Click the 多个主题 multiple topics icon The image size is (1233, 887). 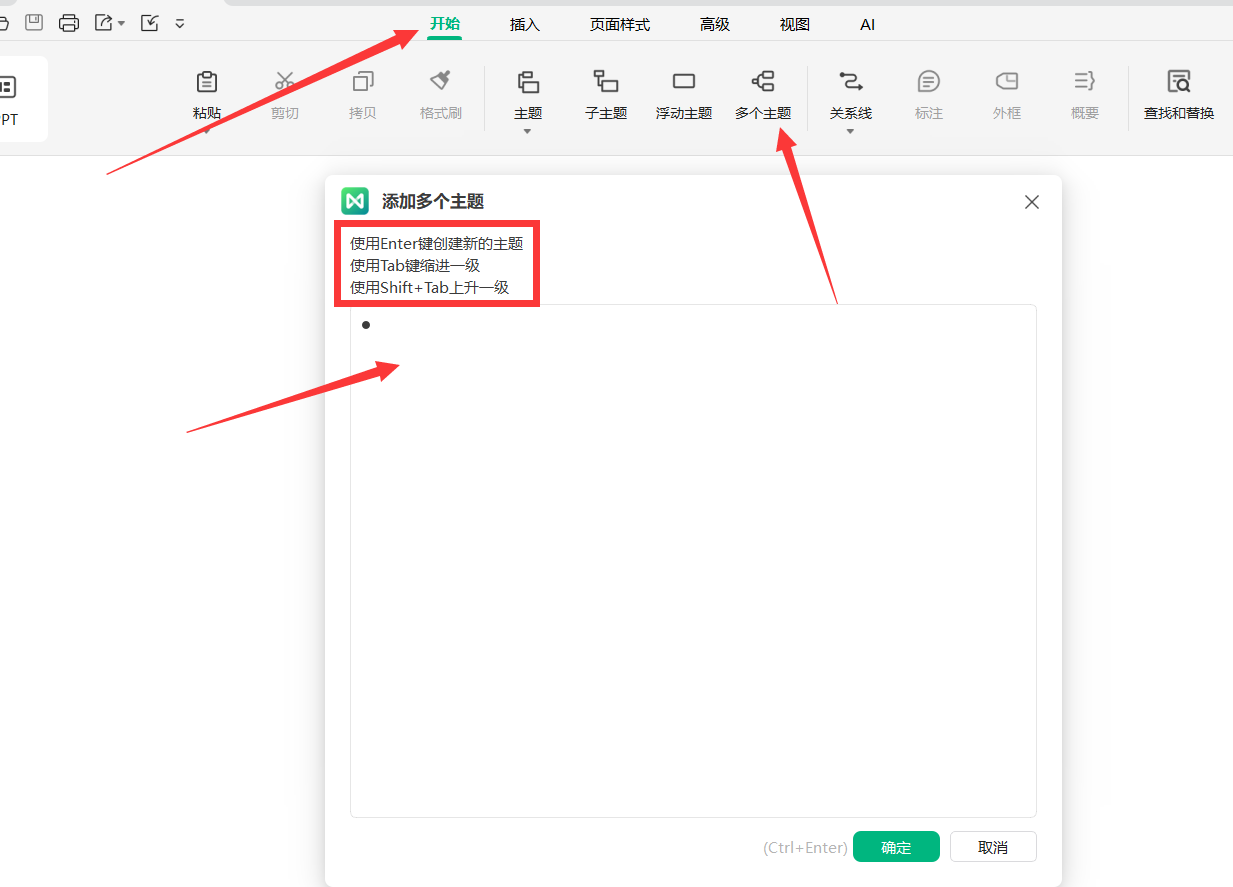763,82
